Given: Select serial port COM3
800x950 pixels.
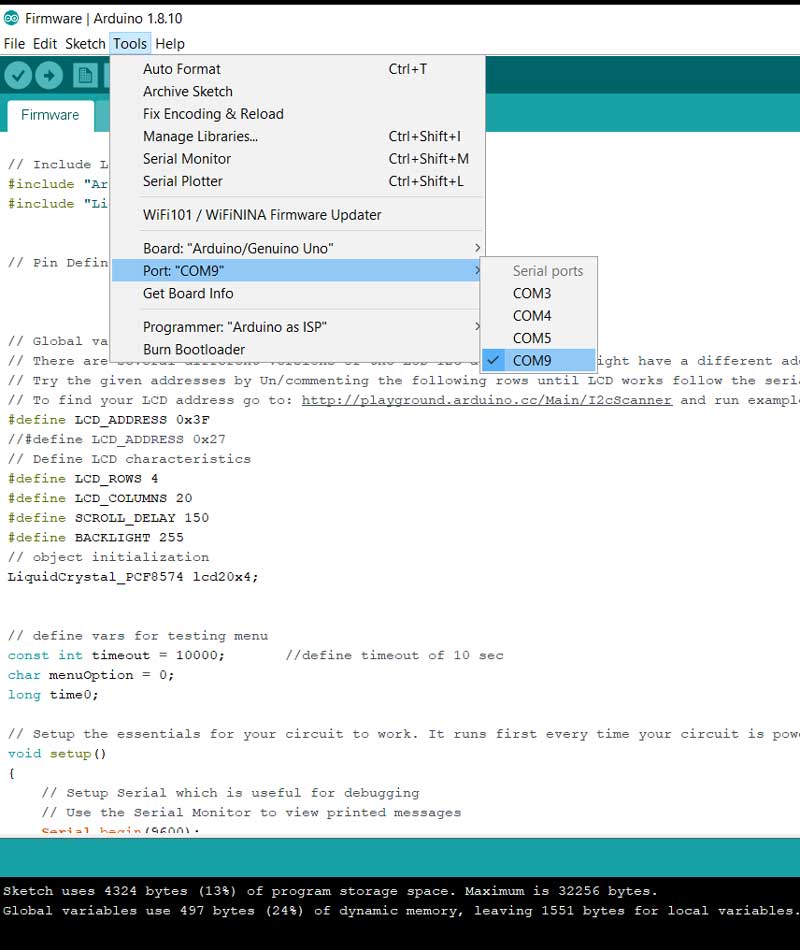Looking at the screenshot, I should (539, 293).
